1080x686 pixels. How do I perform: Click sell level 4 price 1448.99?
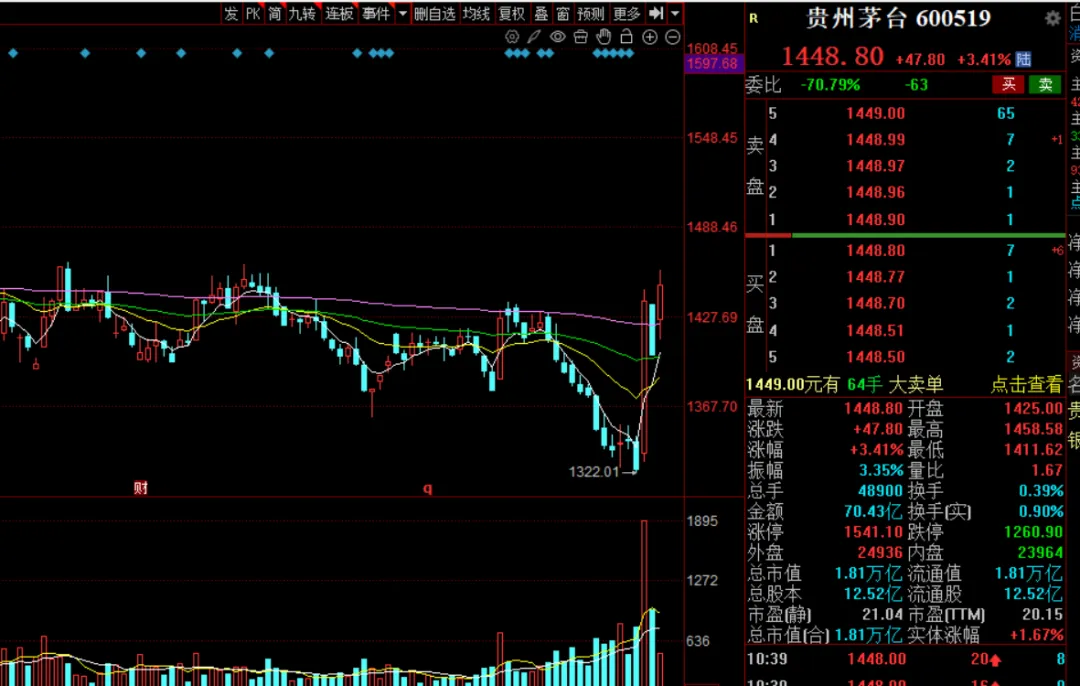(x=875, y=140)
